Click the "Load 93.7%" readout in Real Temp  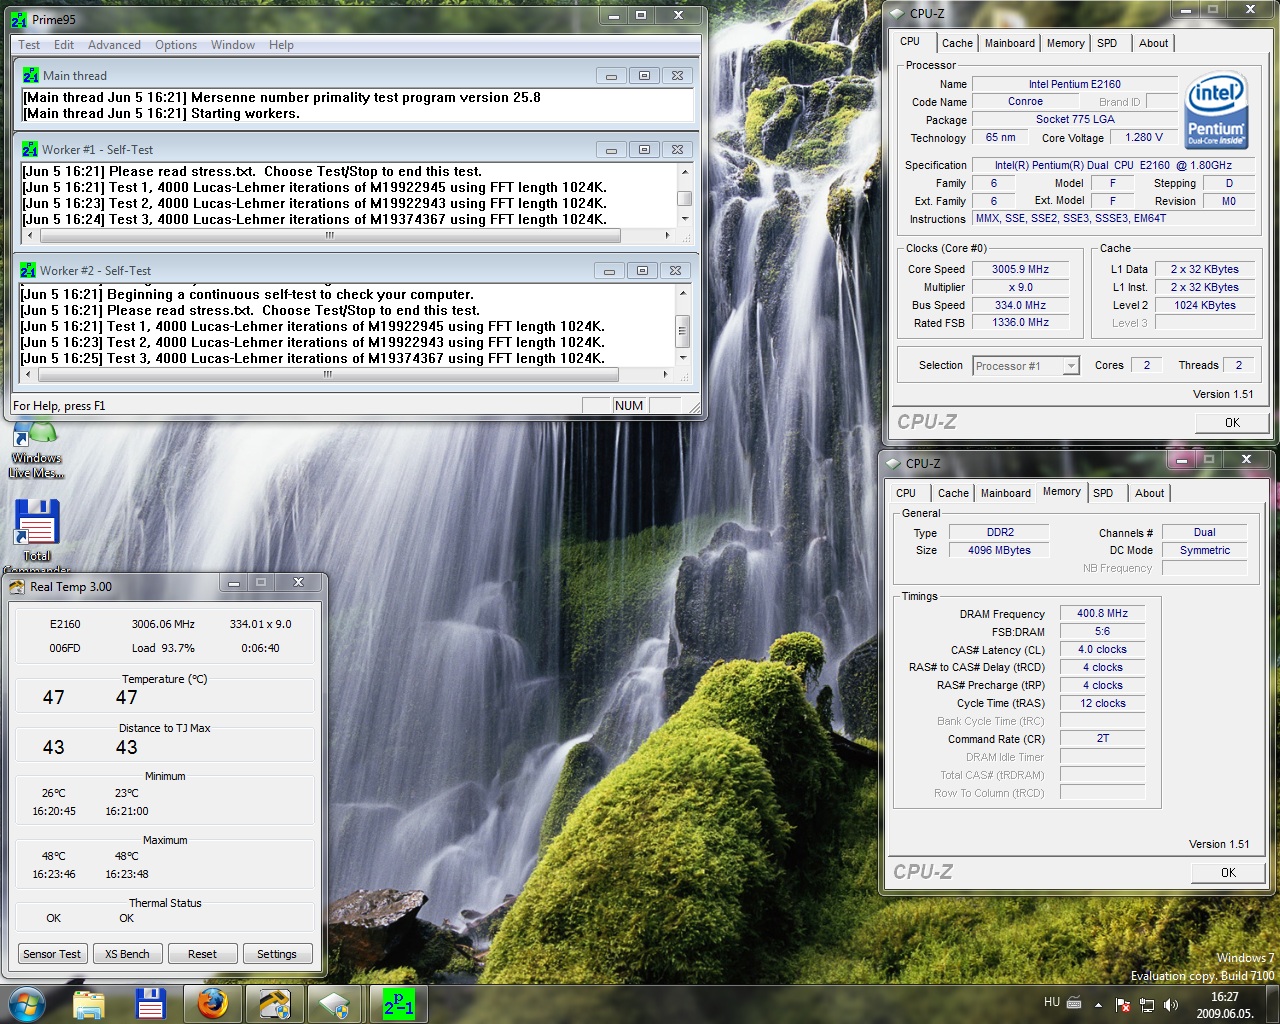pos(163,648)
